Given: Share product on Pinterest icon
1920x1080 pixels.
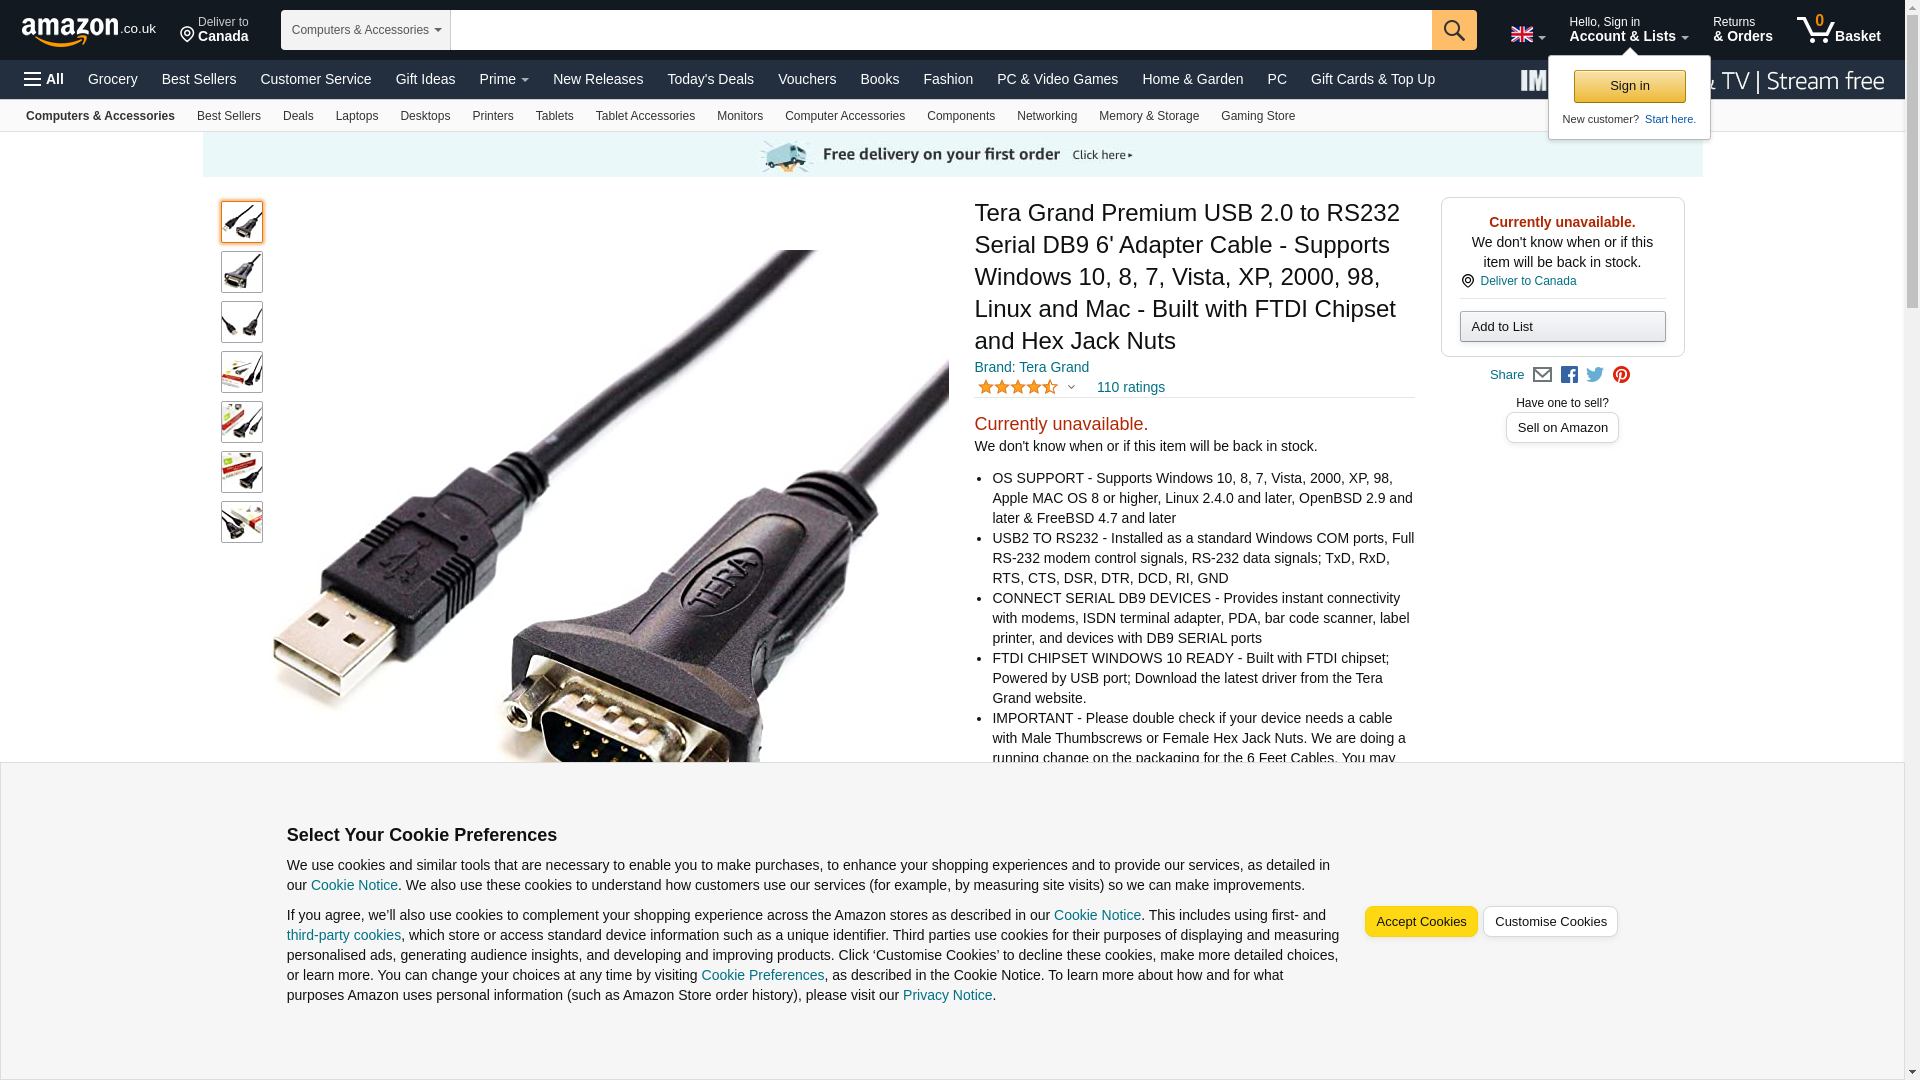Looking at the screenshot, I should click(1621, 375).
